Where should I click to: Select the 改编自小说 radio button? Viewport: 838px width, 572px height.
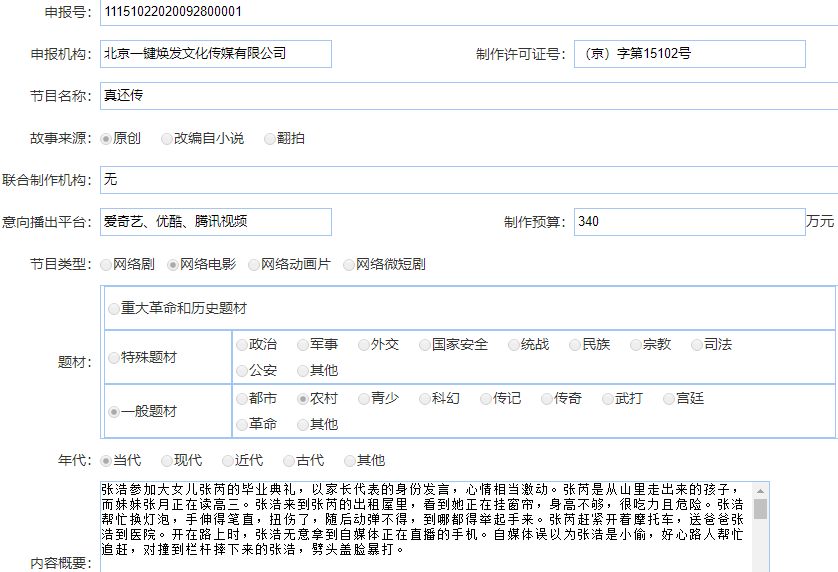(x=167, y=139)
